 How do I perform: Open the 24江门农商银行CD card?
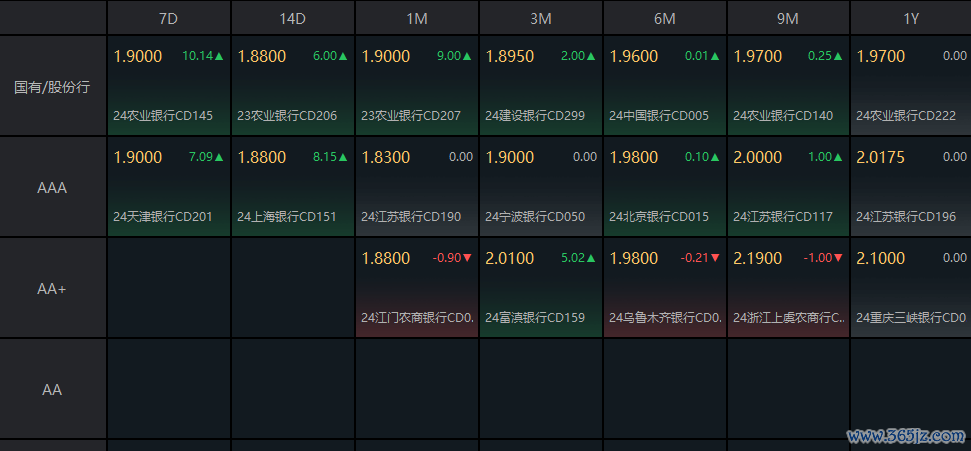coord(417,287)
